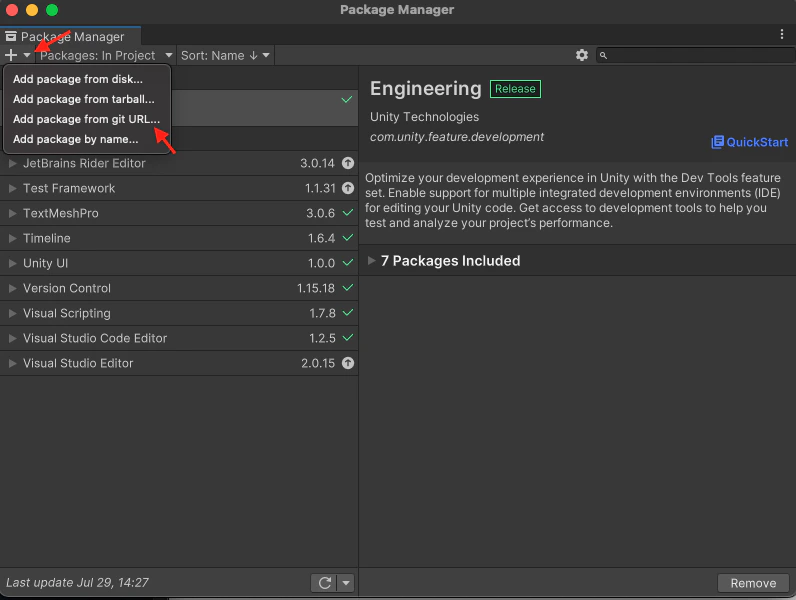
Task: Click the Last update Jul 29 status text
Action: (77, 583)
